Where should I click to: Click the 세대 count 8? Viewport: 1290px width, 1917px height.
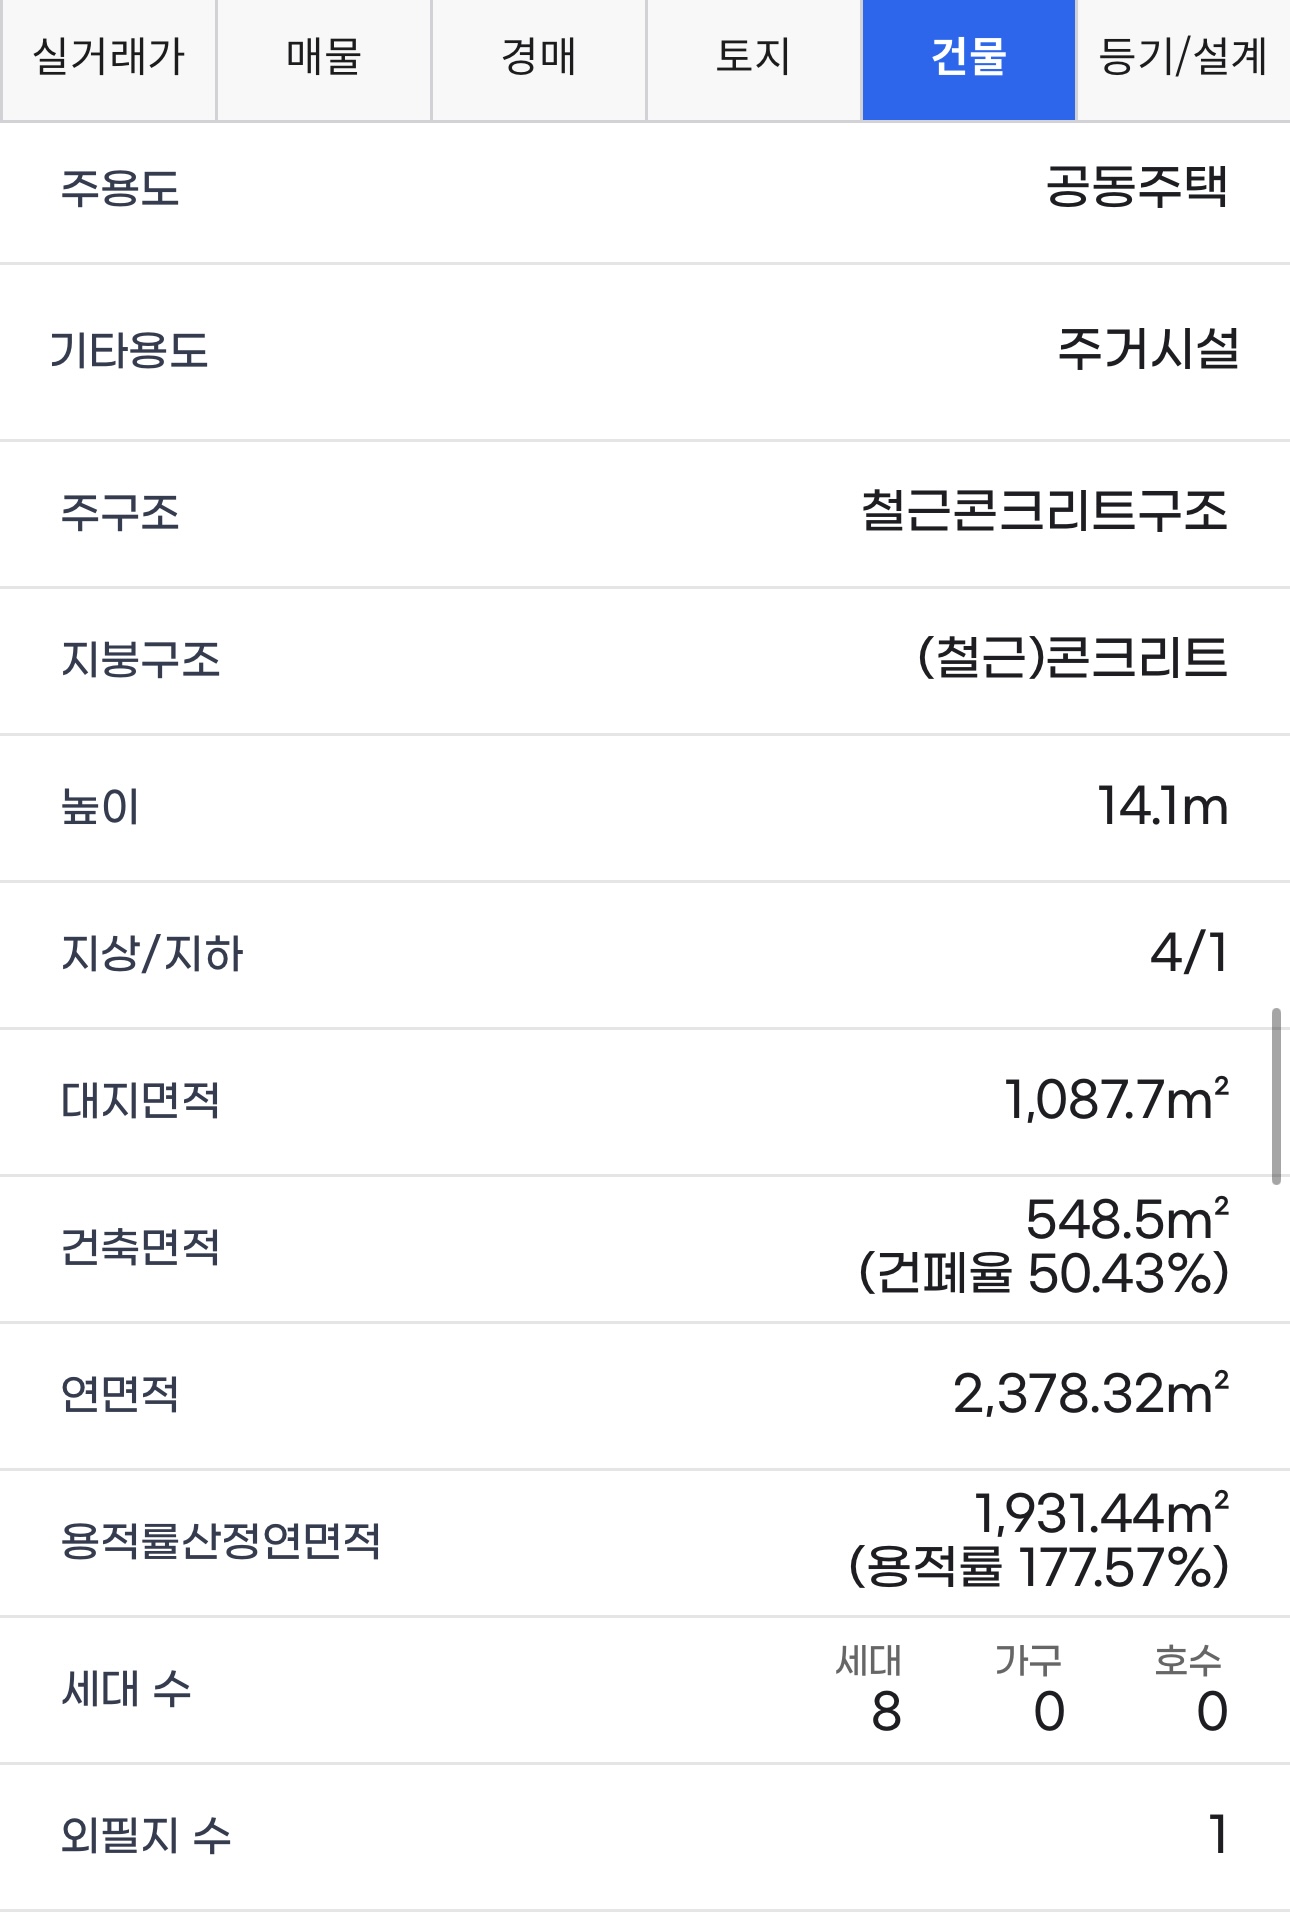887,1711
